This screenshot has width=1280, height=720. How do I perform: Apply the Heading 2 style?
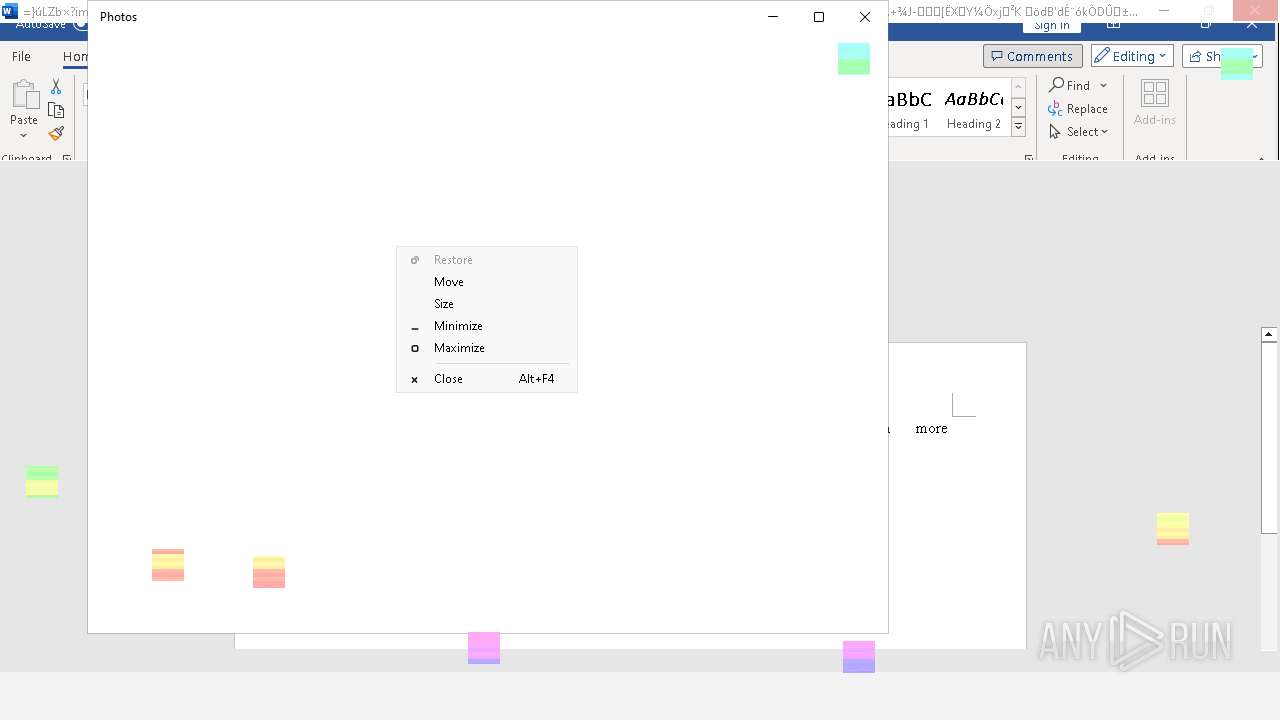click(x=973, y=107)
